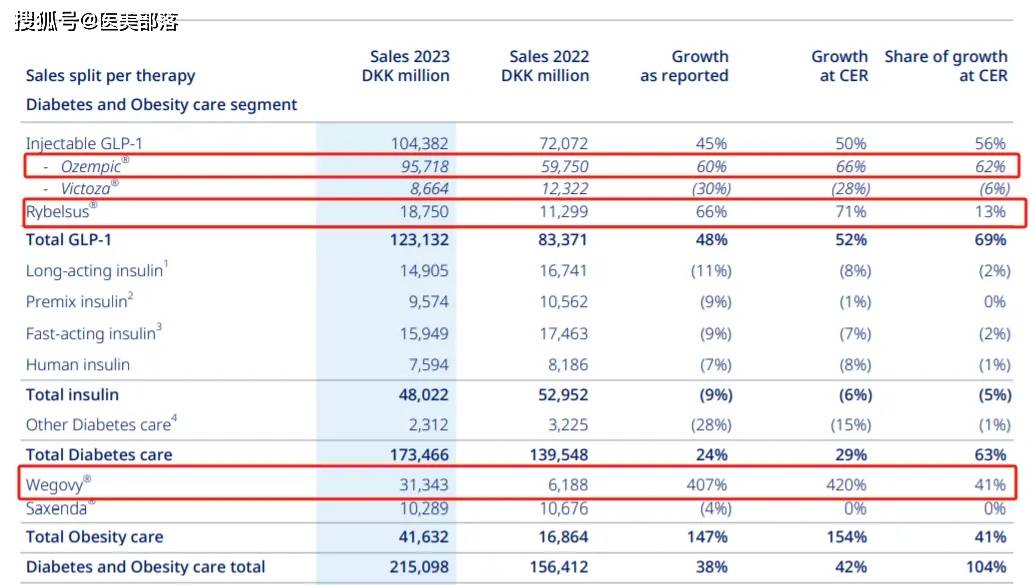
Task: Select the 'Injectable GLP-1' row label
Action: [84, 143]
